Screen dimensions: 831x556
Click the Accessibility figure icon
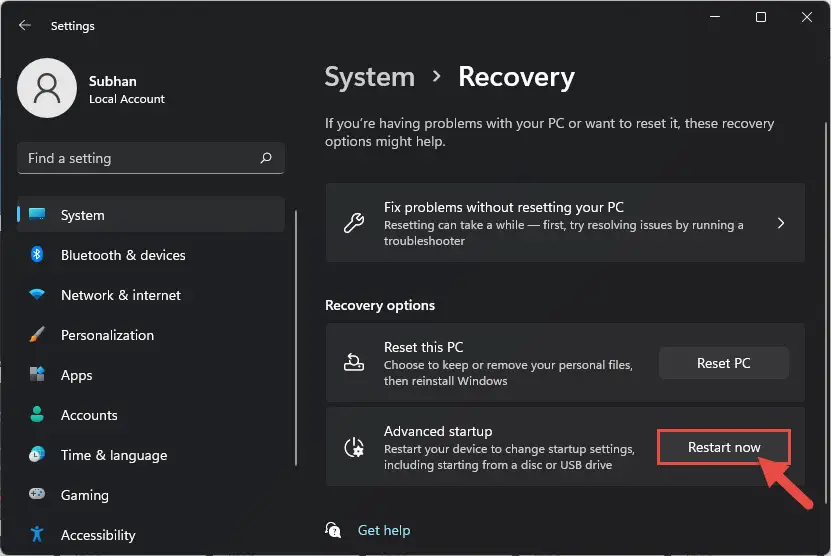37,534
